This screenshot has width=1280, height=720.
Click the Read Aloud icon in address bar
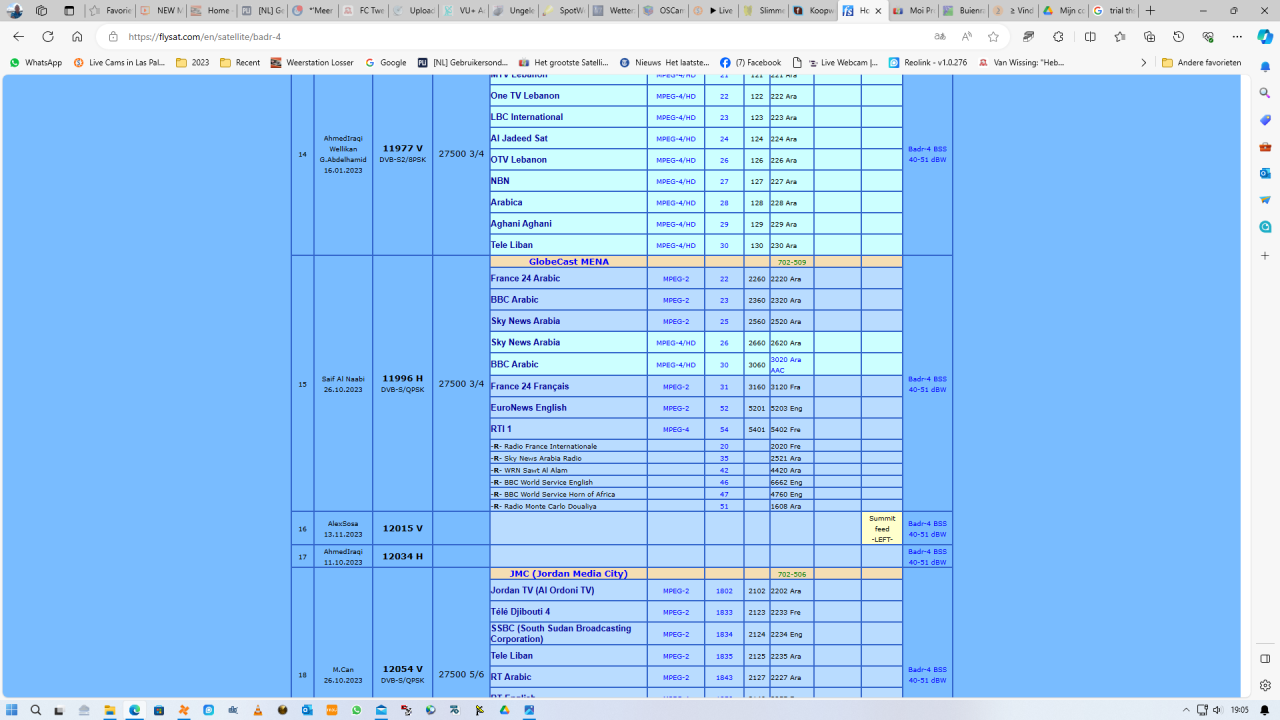(966, 36)
